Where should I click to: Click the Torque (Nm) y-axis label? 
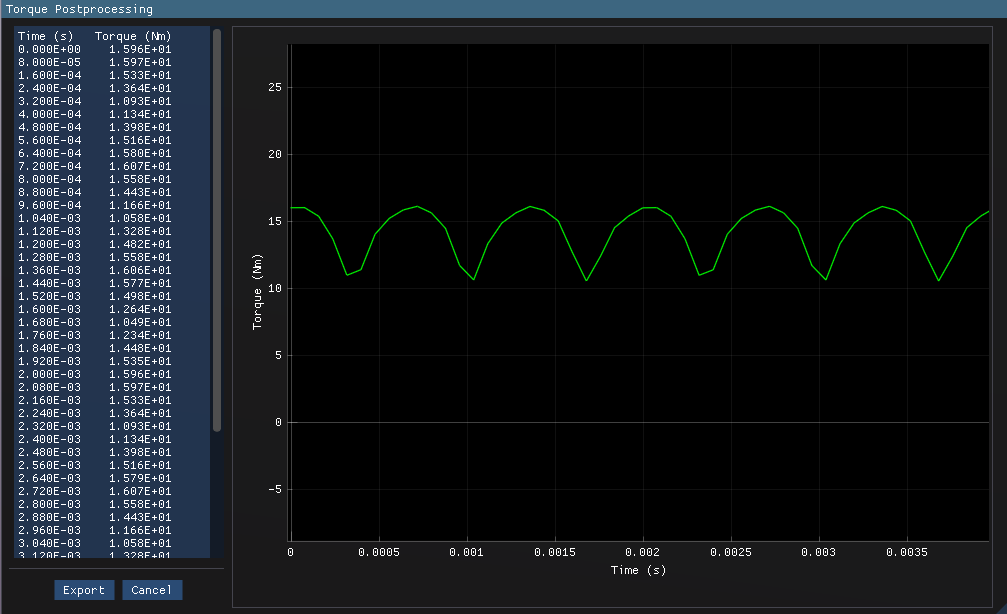(x=258, y=289)
